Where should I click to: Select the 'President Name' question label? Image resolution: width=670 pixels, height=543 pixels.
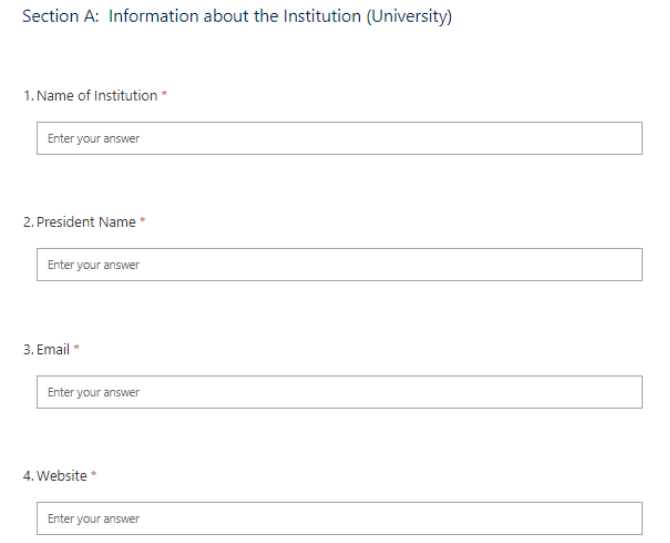(x=86, y=222)
